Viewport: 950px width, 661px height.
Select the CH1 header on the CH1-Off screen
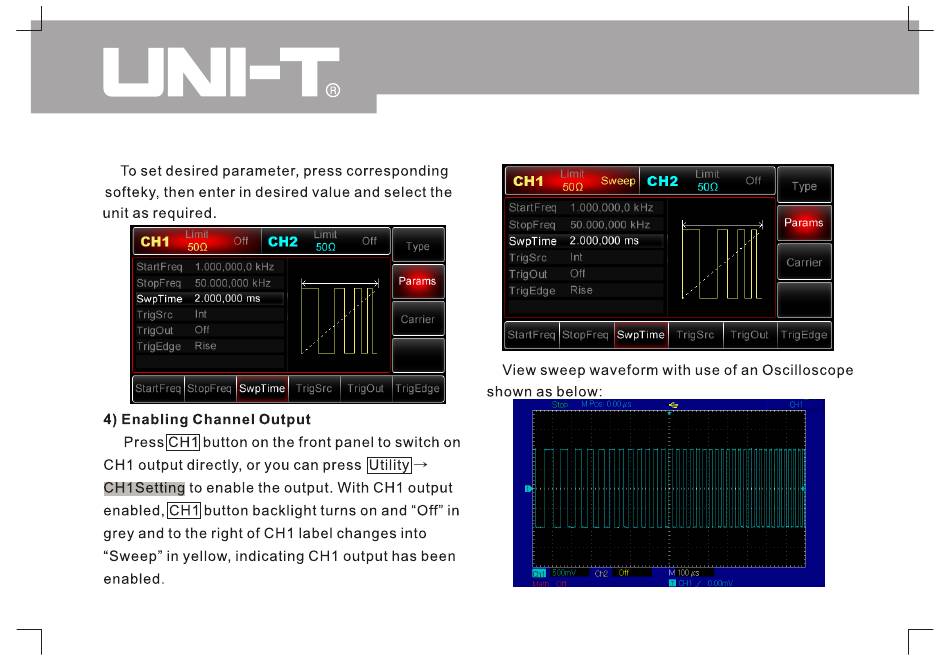coord(197,241)
